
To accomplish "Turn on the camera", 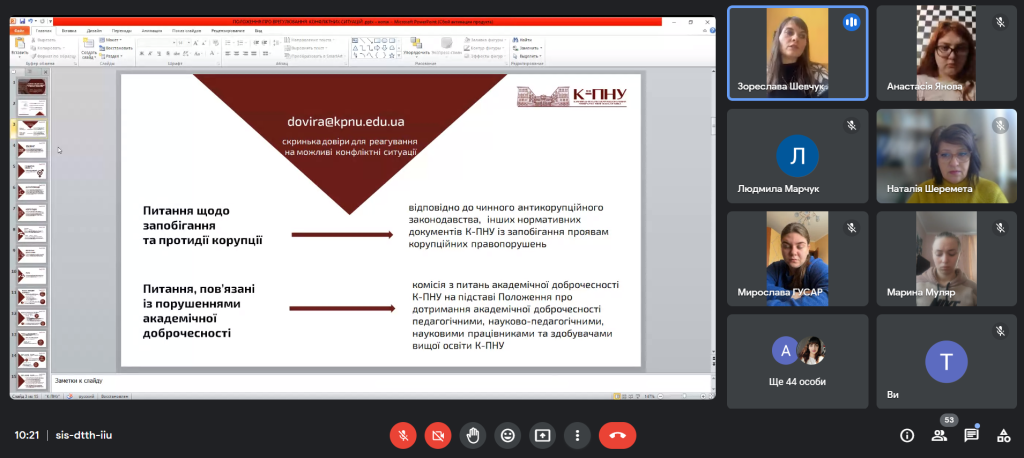I will tap(437, 435).
